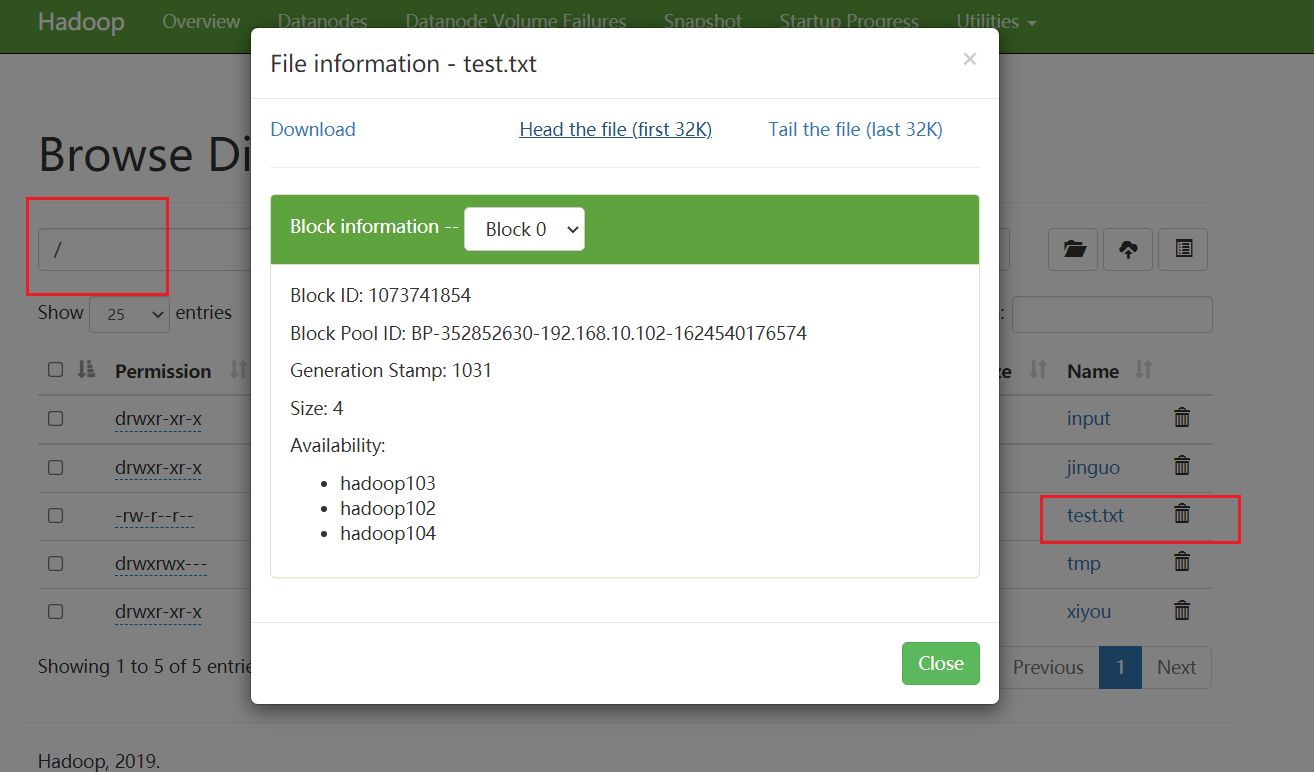Check the box for the test.txt row
Image resolution: width=1314 pixels, height=772 pixels.
tap(55, 515)
